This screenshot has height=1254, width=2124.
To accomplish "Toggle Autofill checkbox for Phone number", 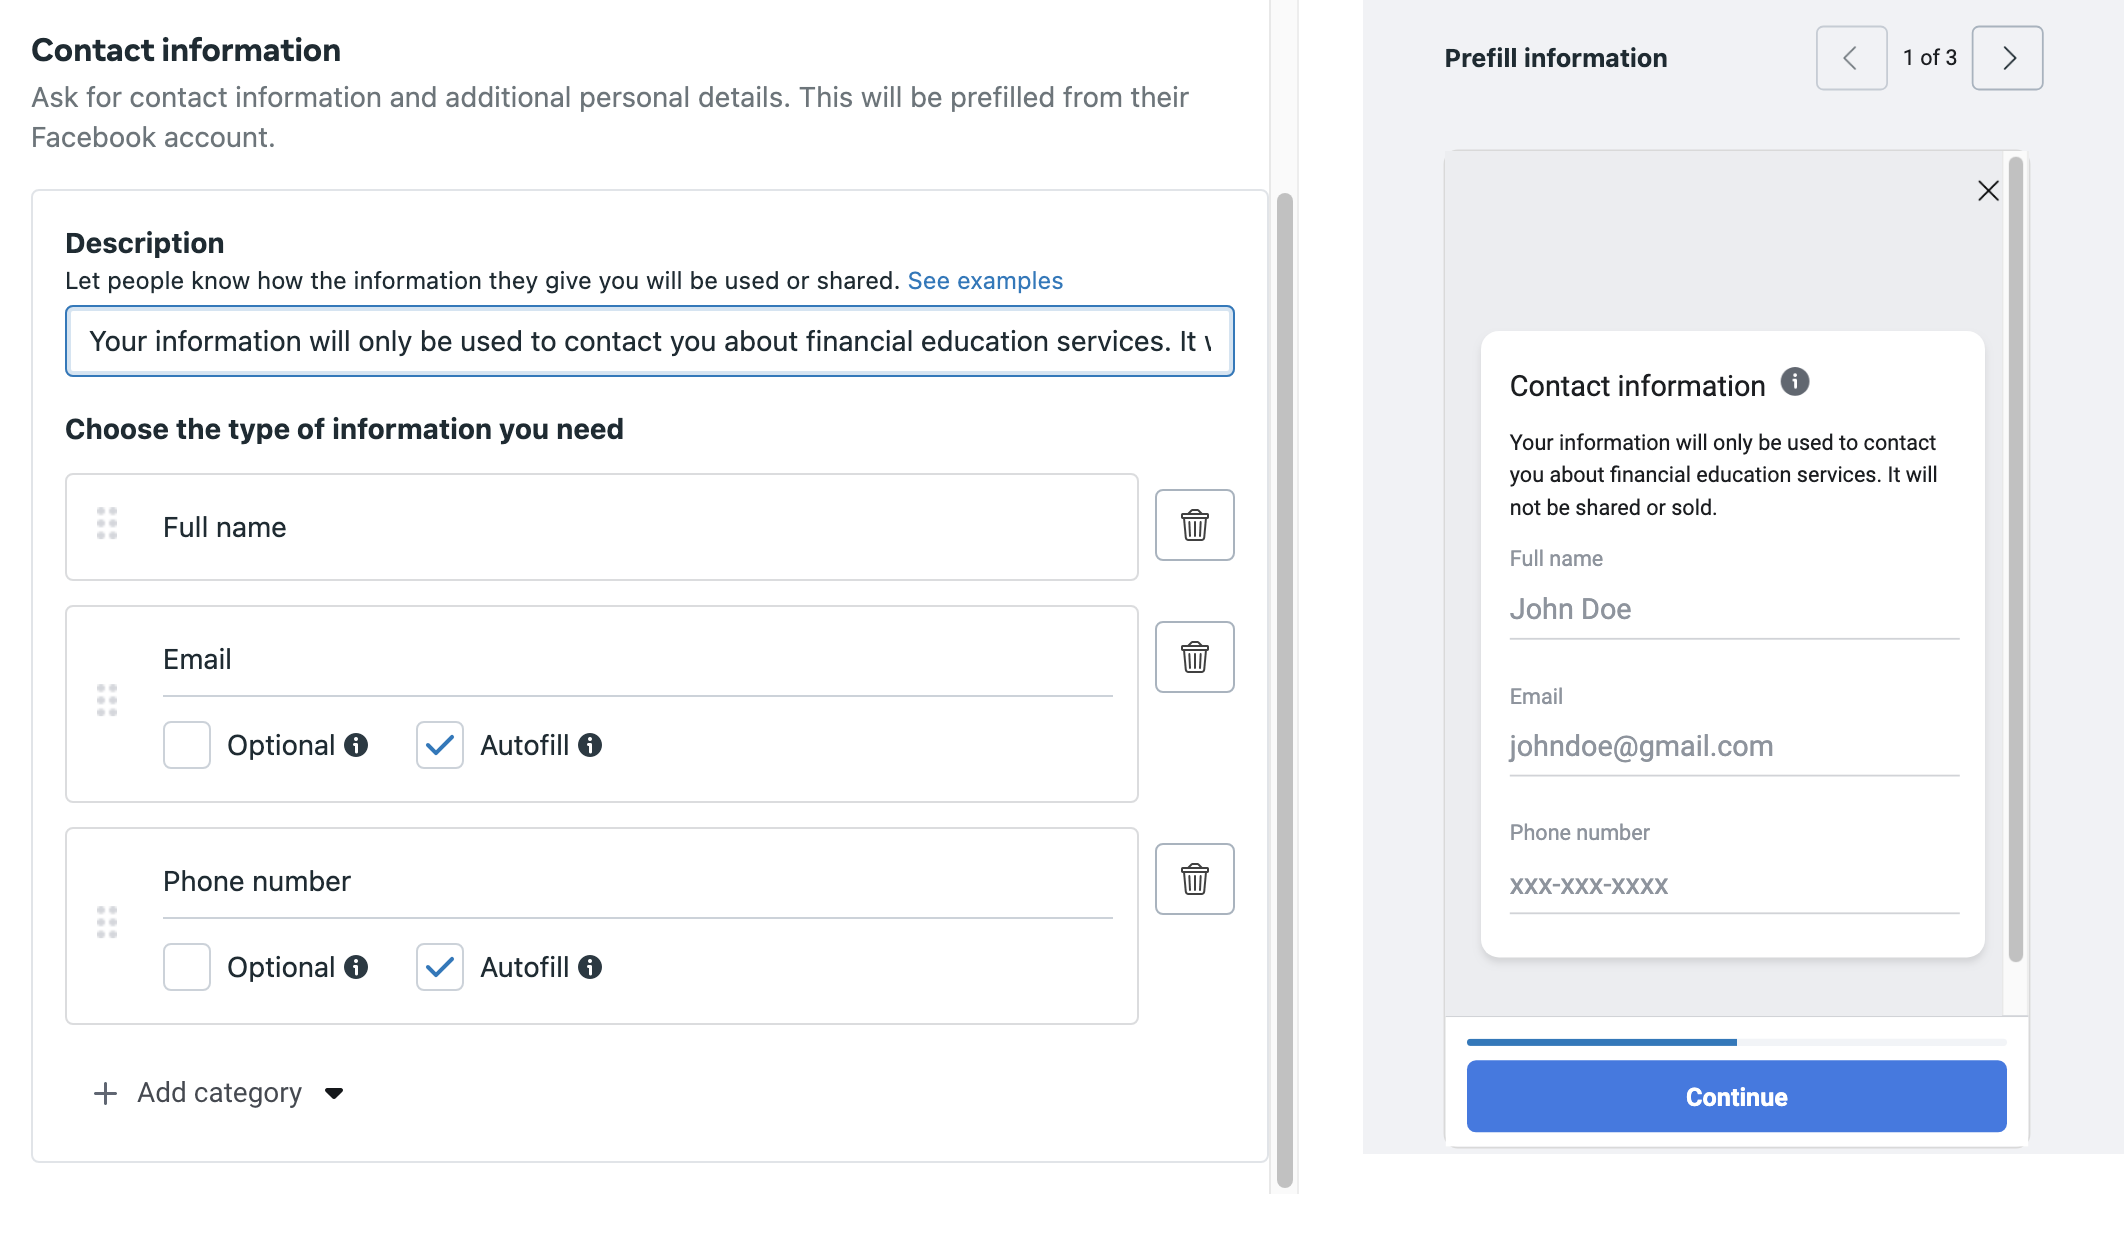I will (x=440, y=967).
